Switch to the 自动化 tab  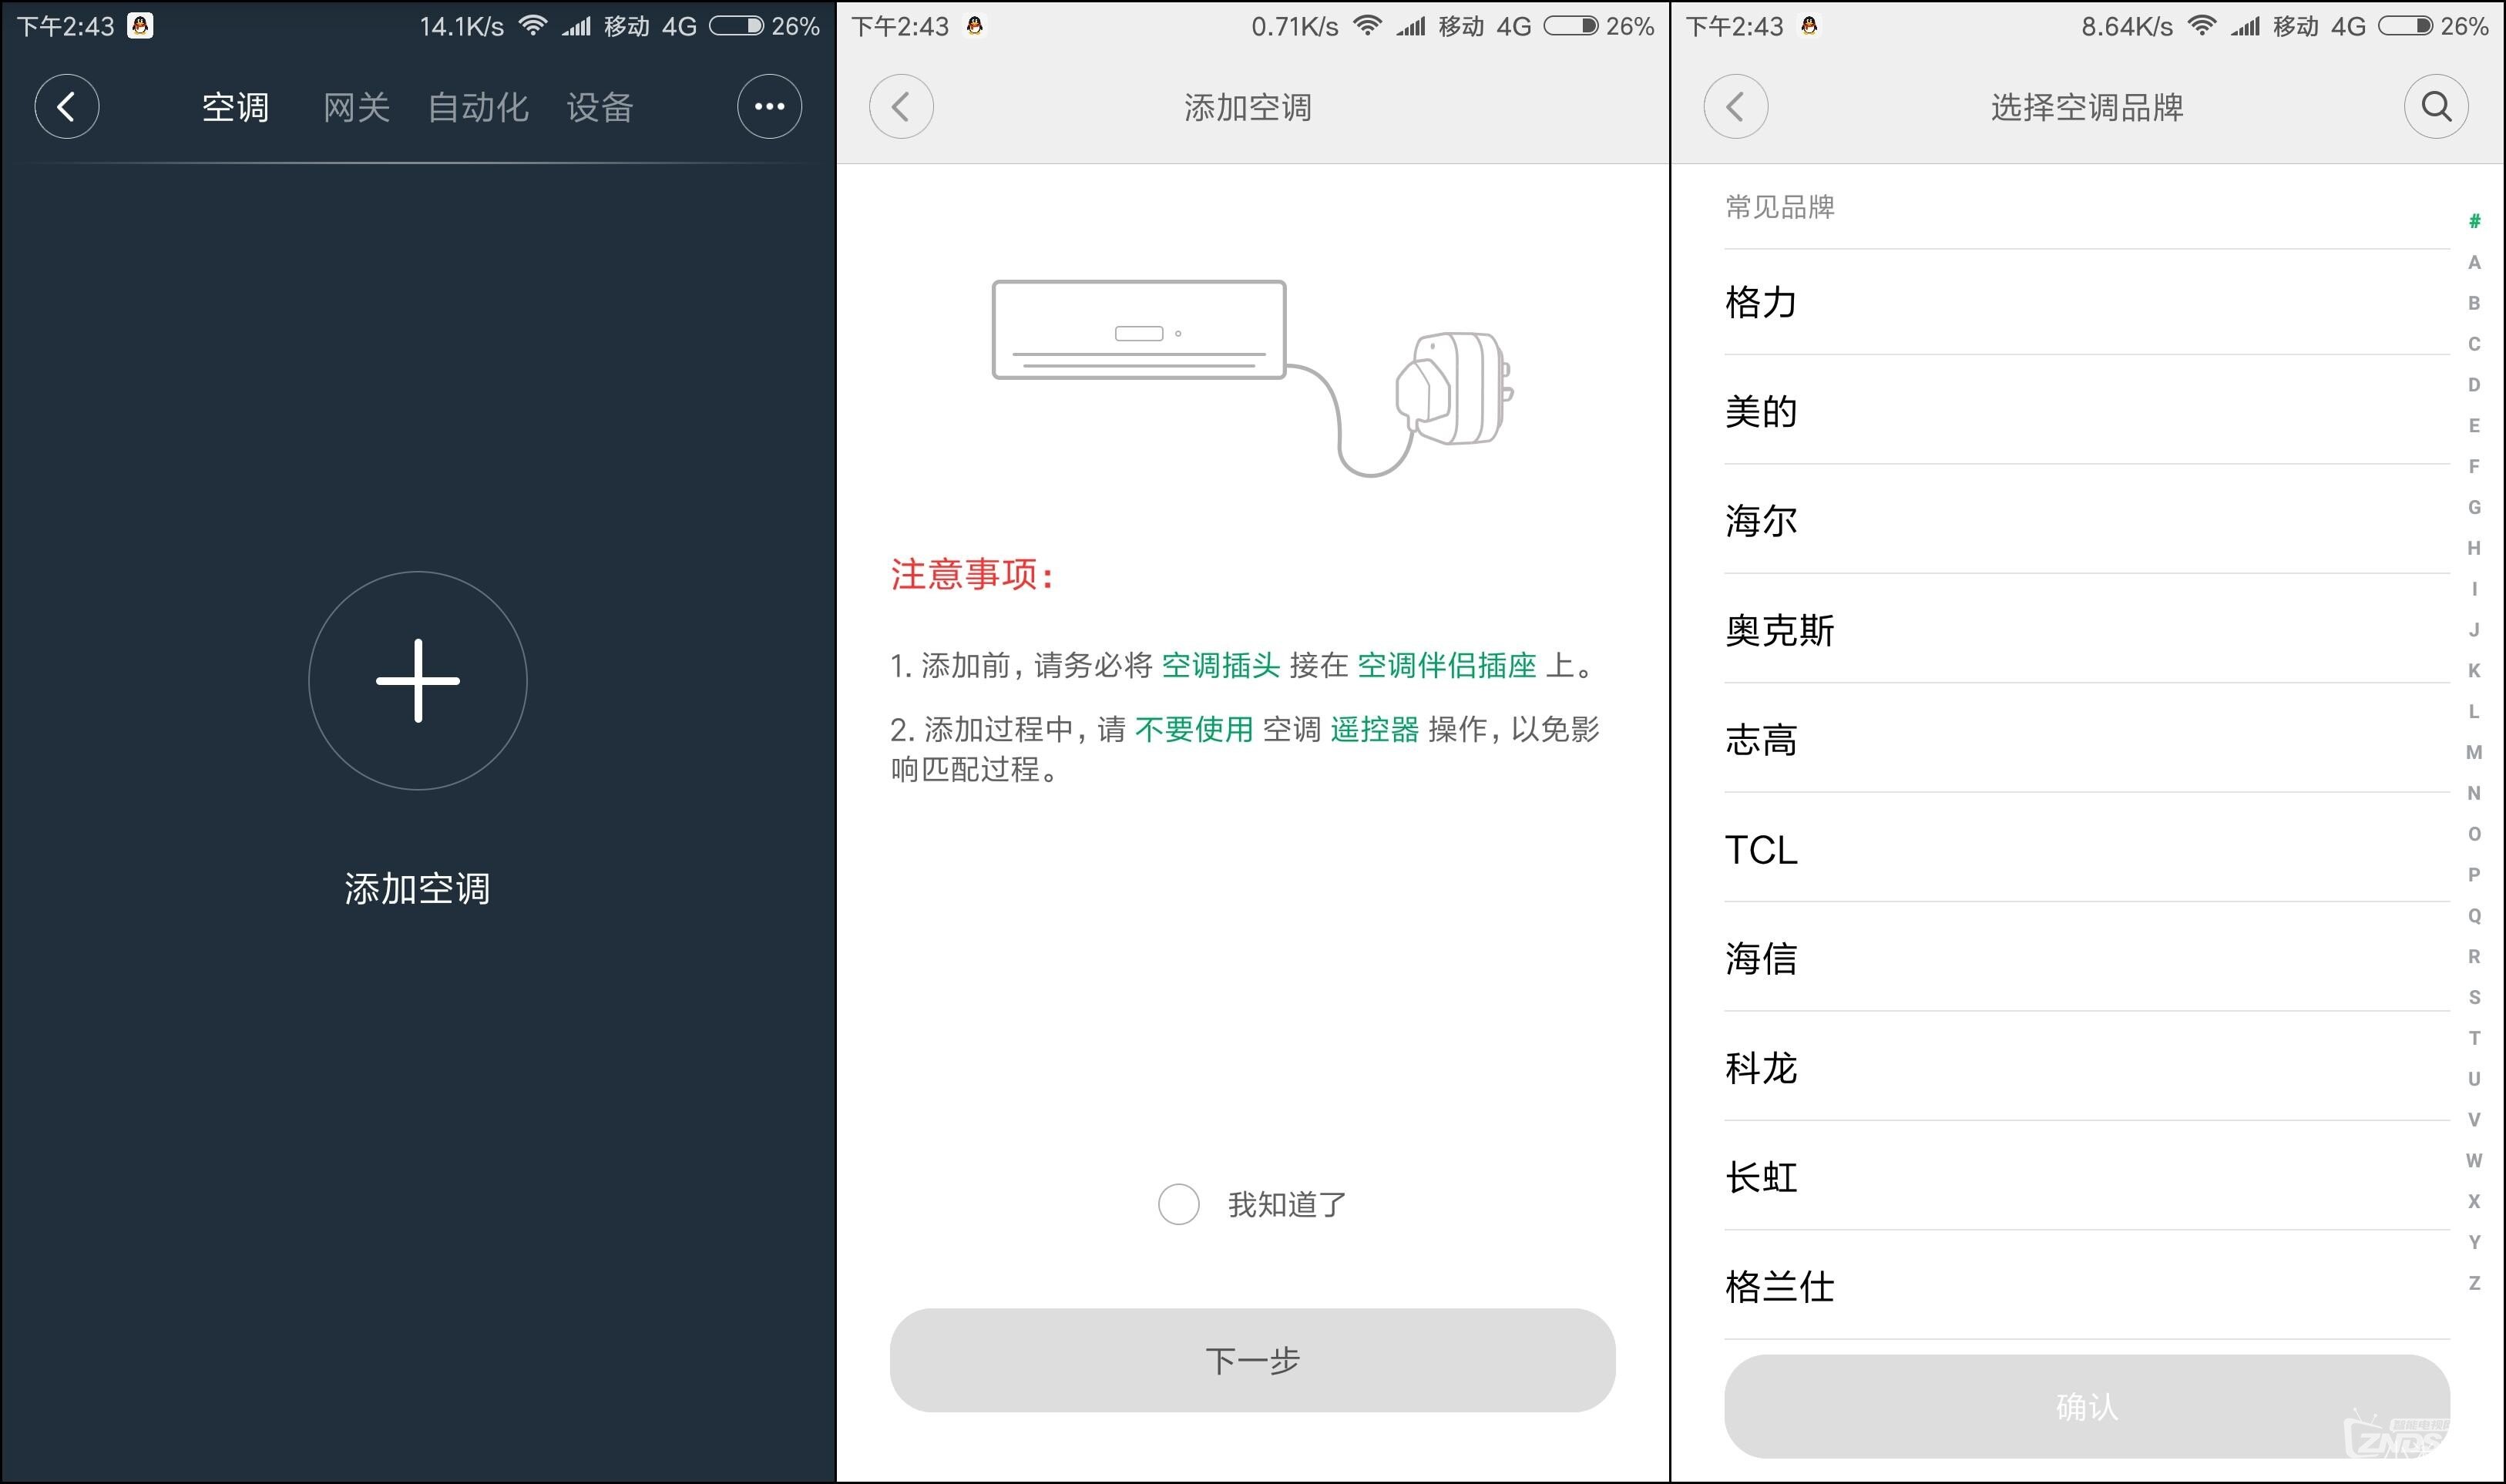[478, 107]
